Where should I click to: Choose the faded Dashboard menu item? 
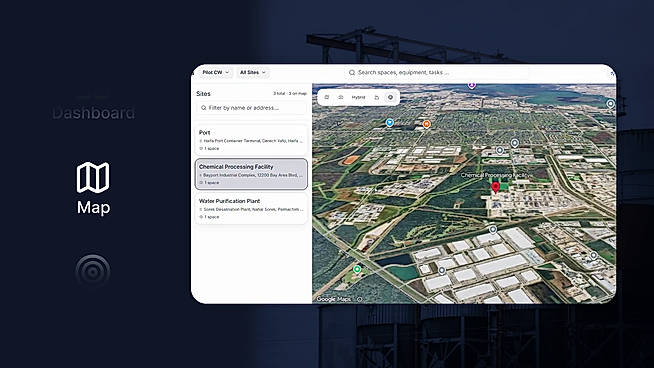coord(93,113)
